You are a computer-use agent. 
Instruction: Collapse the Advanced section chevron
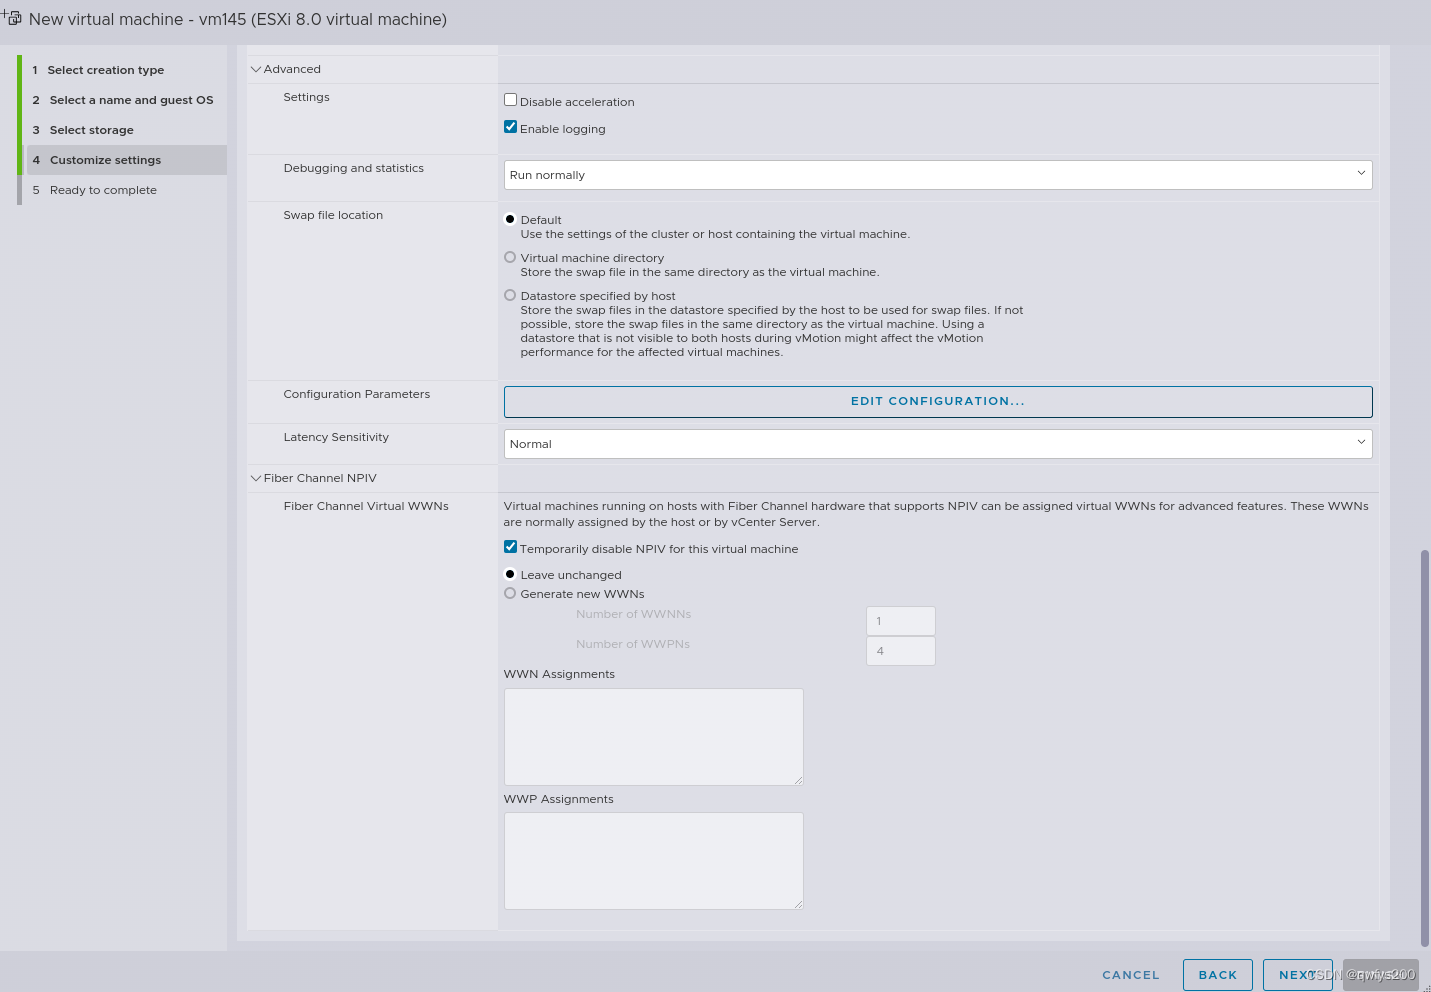256,69
